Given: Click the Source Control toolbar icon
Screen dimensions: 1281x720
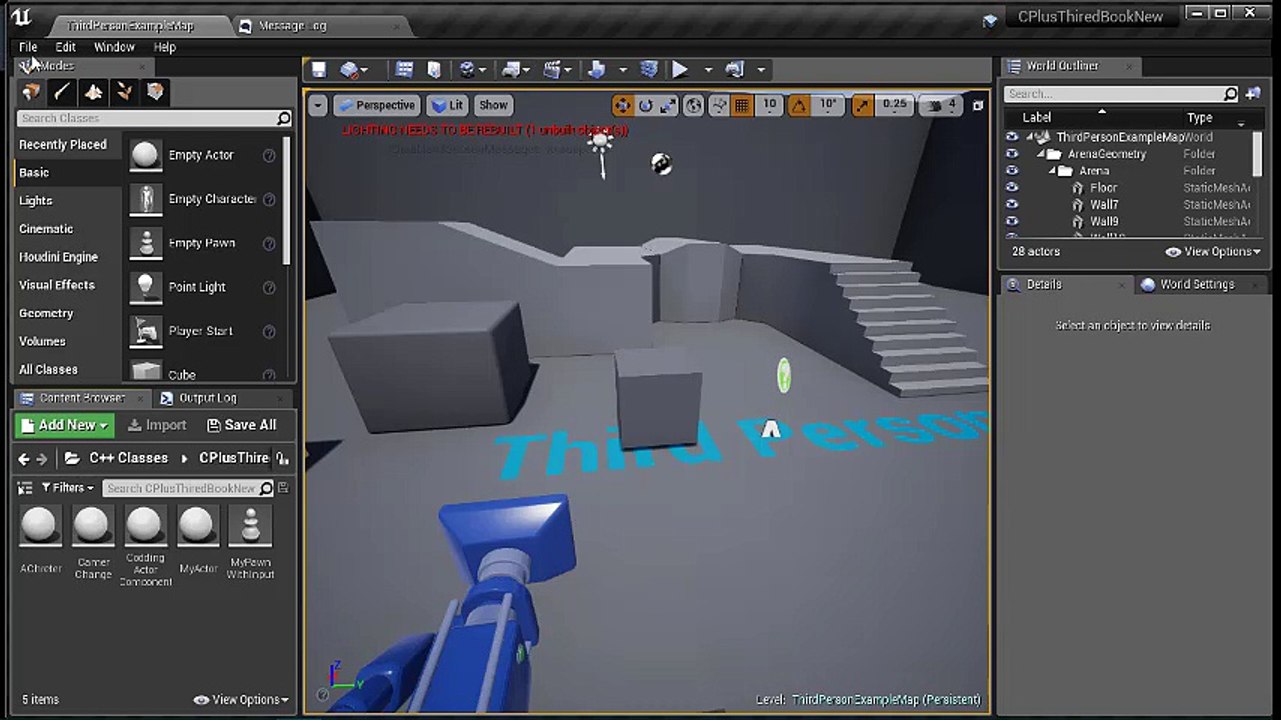Looking at the screenshot, I should click(349, 69).
